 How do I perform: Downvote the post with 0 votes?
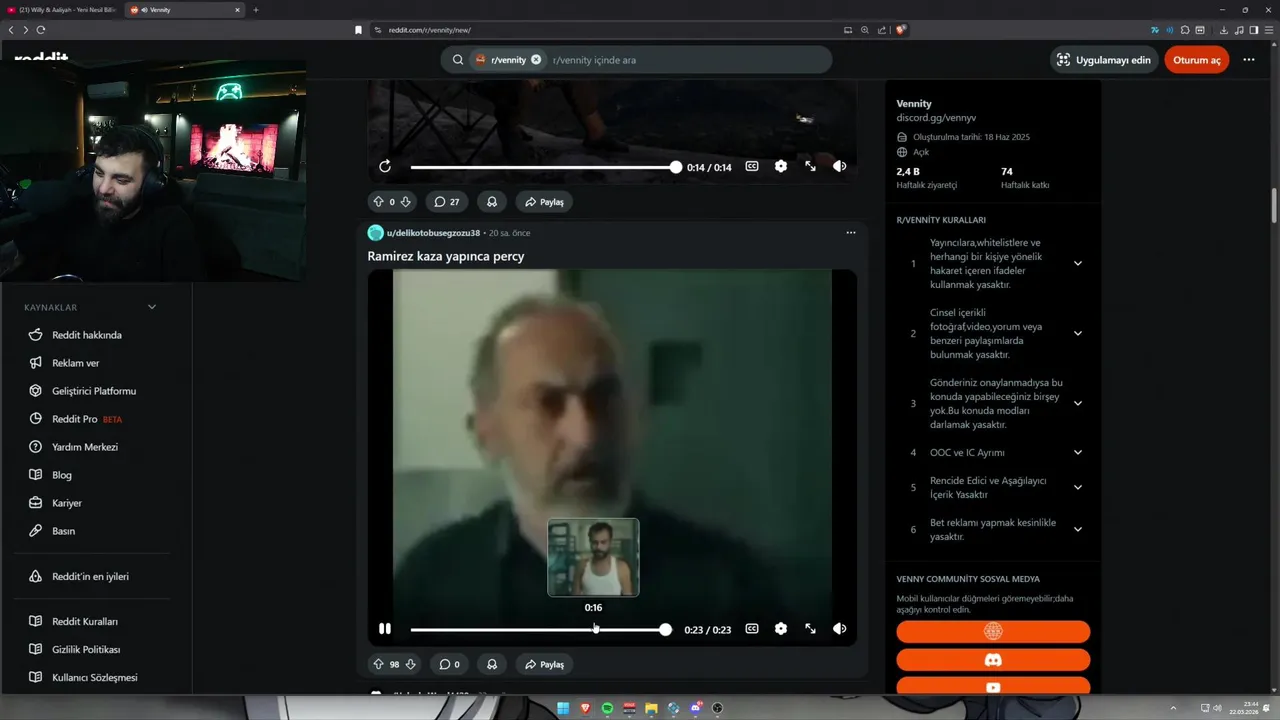(x=406, y=202)
